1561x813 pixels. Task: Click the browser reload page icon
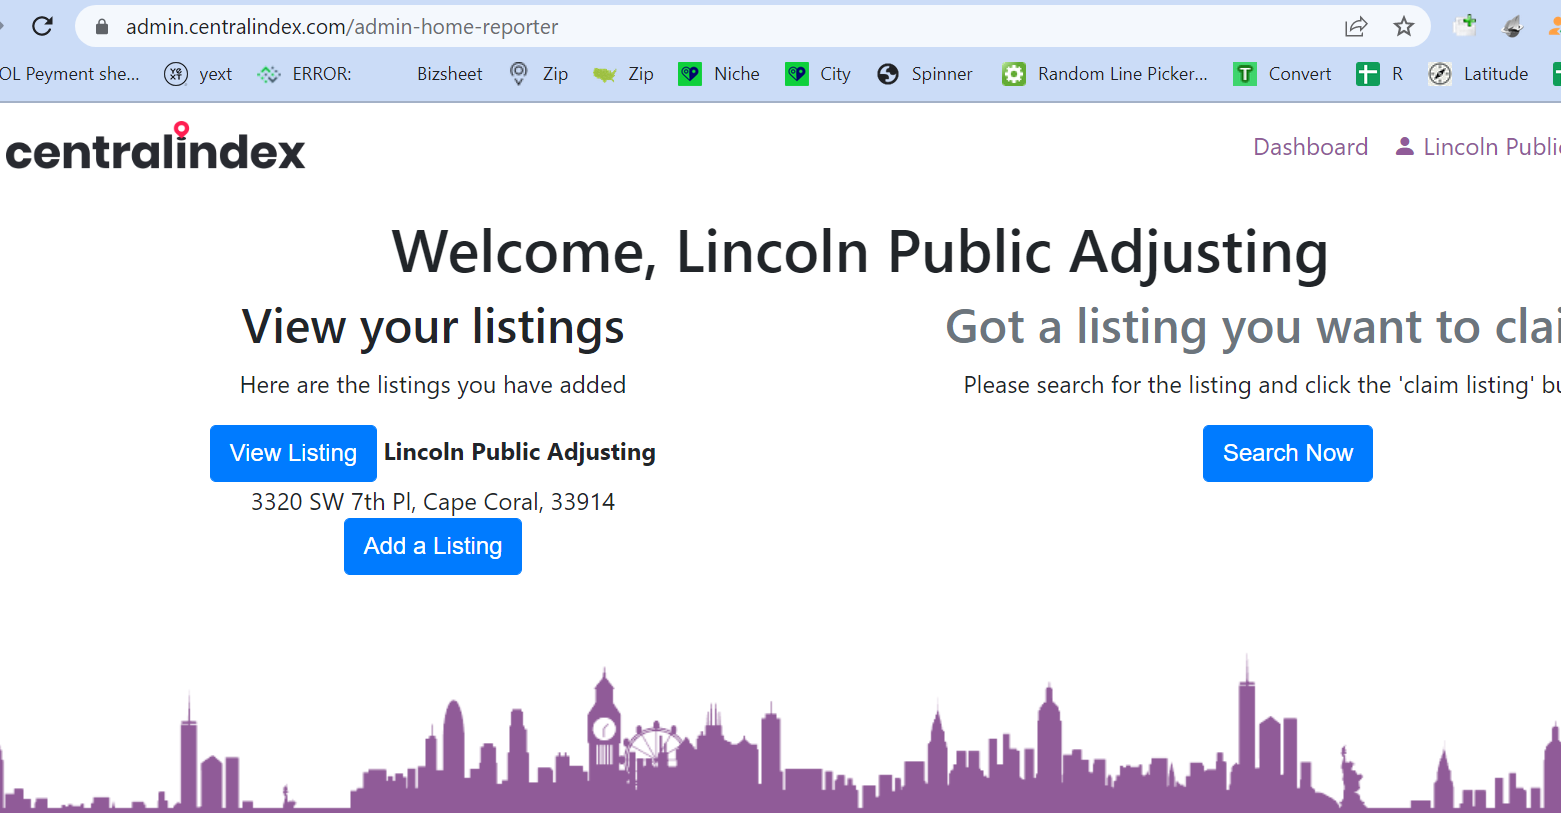[42, 26]
